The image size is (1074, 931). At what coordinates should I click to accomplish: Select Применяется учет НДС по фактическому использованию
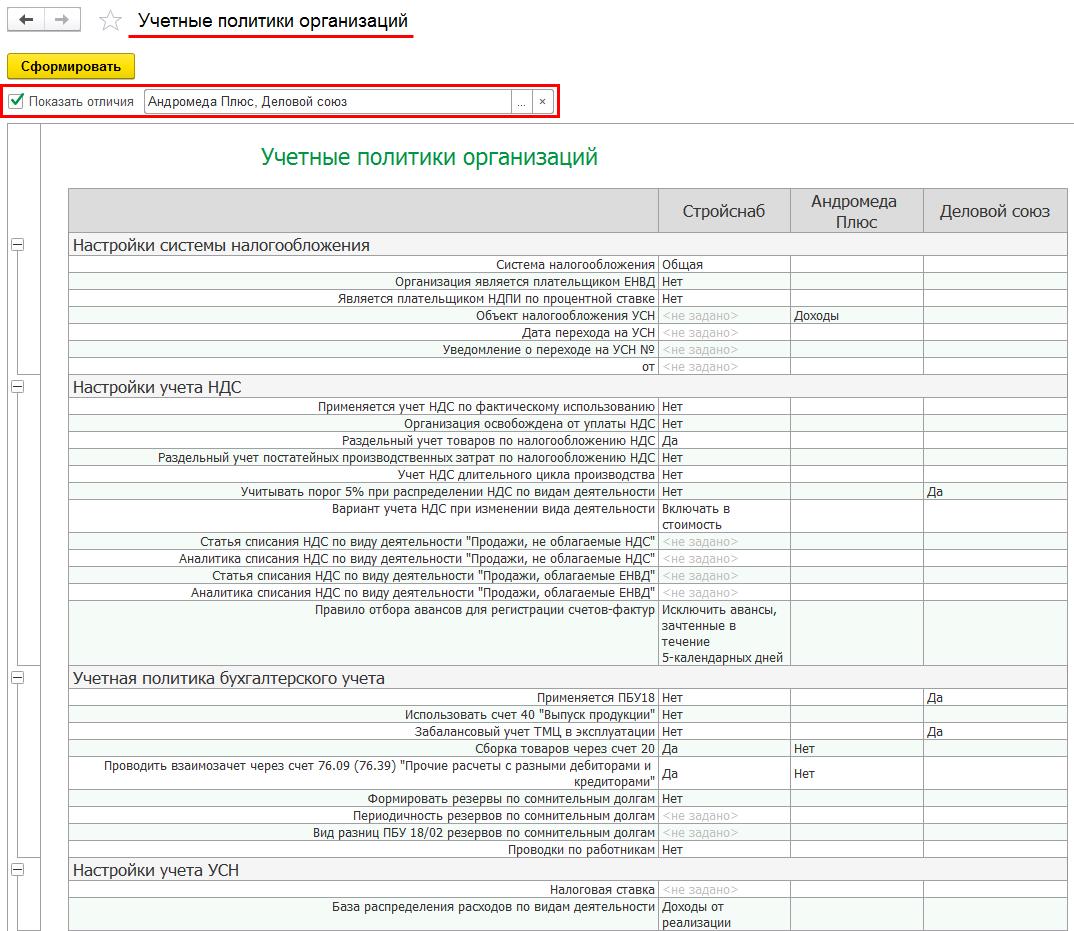(486, 407)
